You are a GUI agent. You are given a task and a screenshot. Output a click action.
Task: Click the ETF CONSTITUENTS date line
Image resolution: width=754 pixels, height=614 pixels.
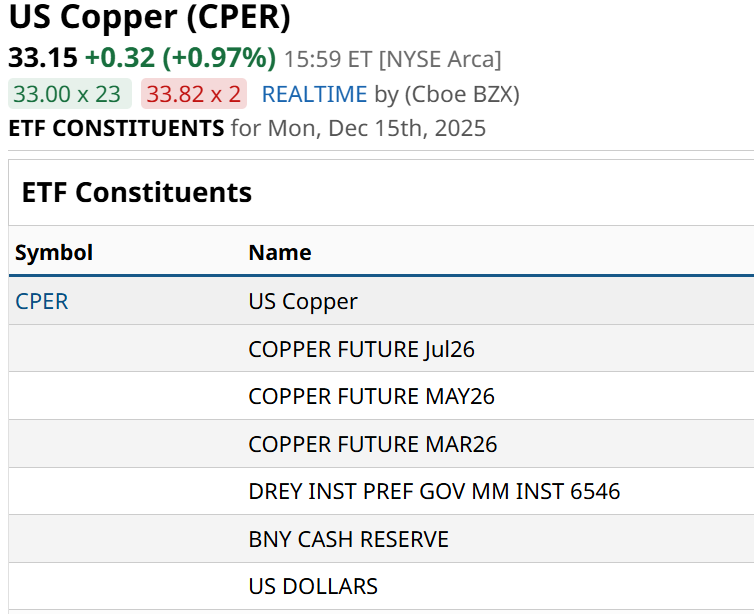247,128
